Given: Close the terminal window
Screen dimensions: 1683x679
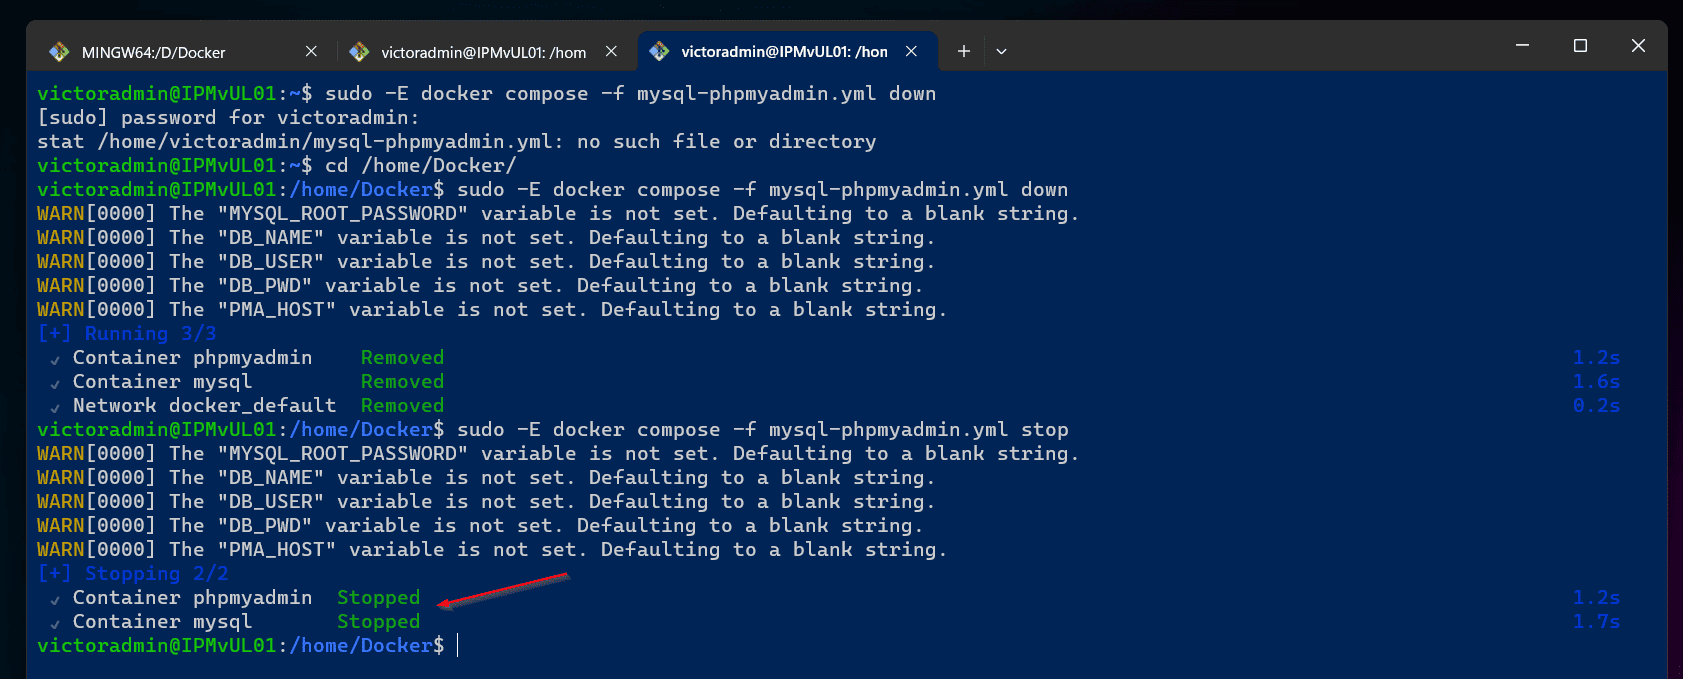Looking at the screenshot, I should point(1638,45).
